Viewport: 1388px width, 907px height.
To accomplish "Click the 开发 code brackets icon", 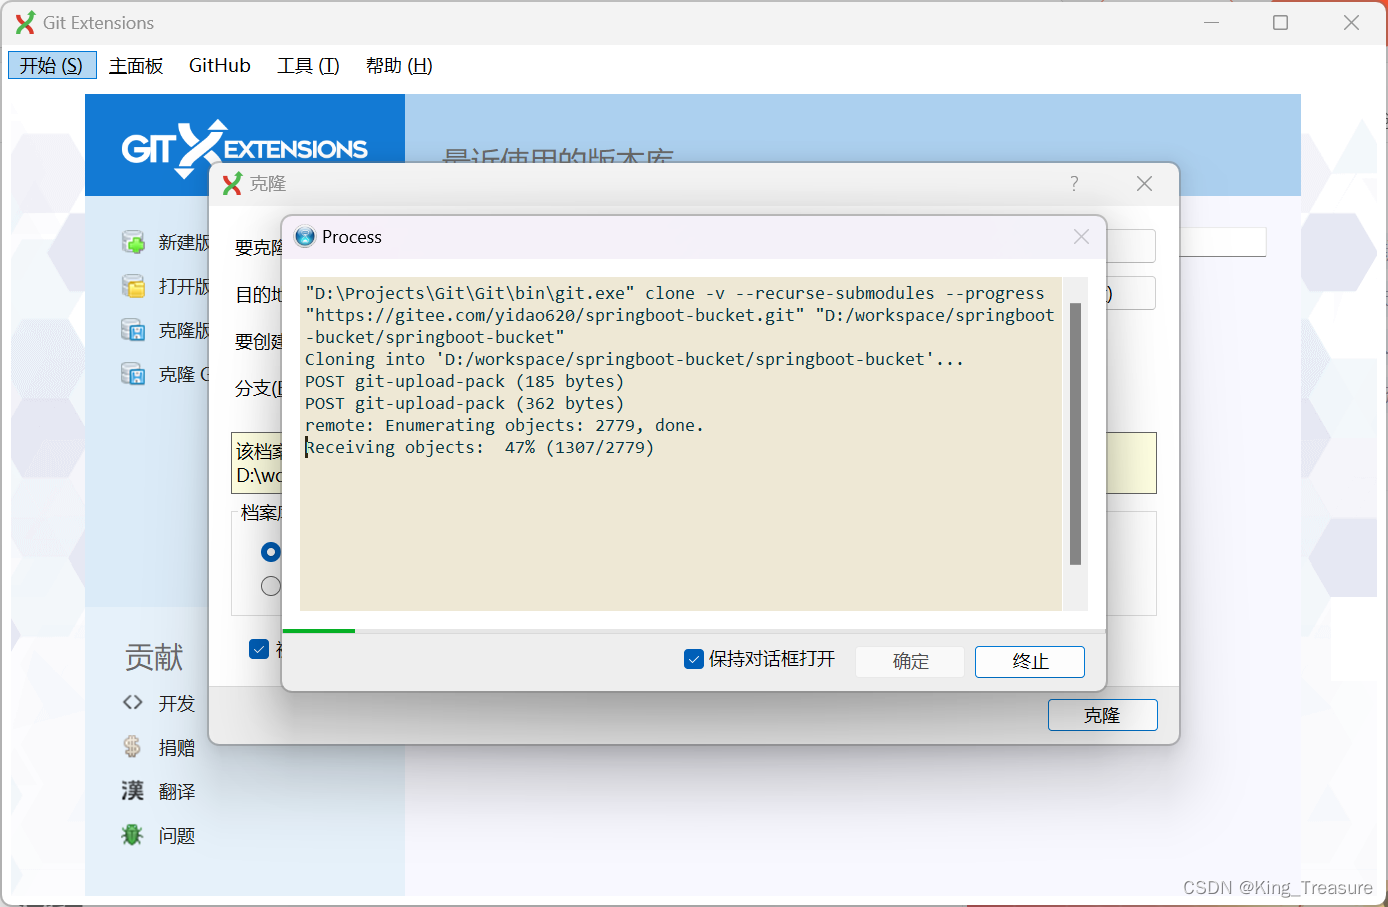I will (133, 703).
